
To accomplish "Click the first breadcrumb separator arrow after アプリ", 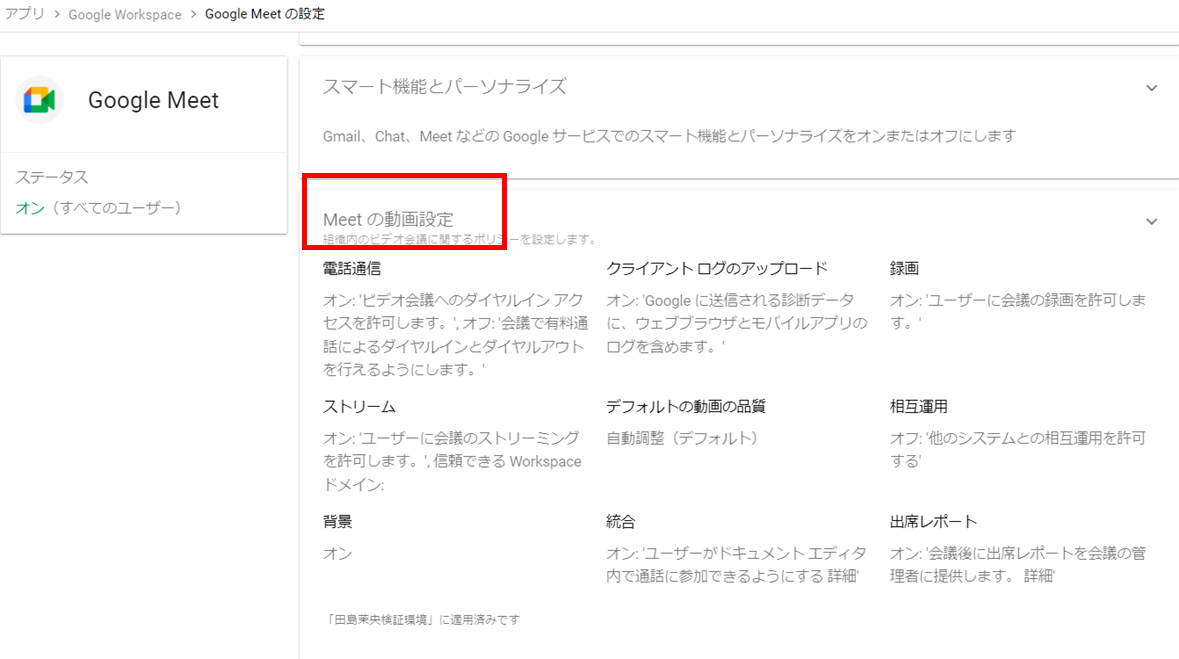I will 57,14.
